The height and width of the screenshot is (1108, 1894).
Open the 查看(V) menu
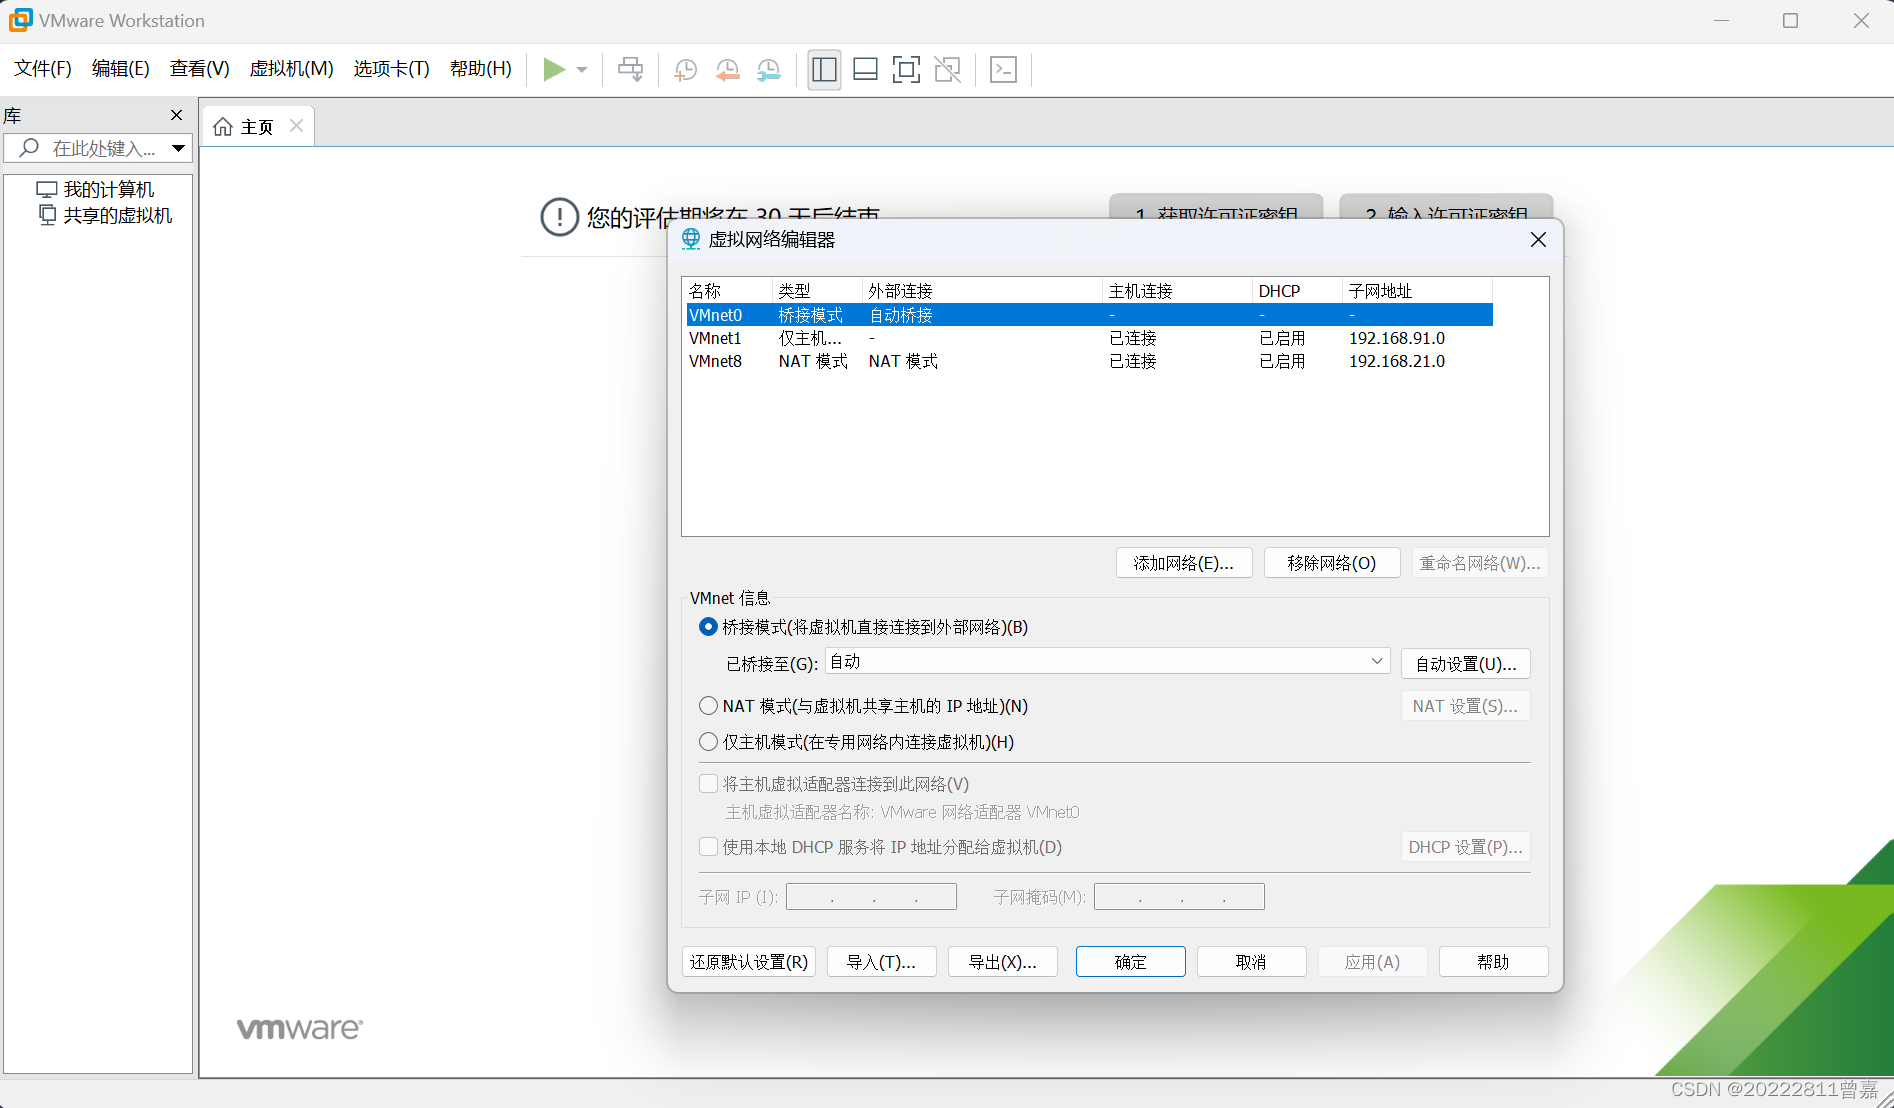tap(200, 69)
